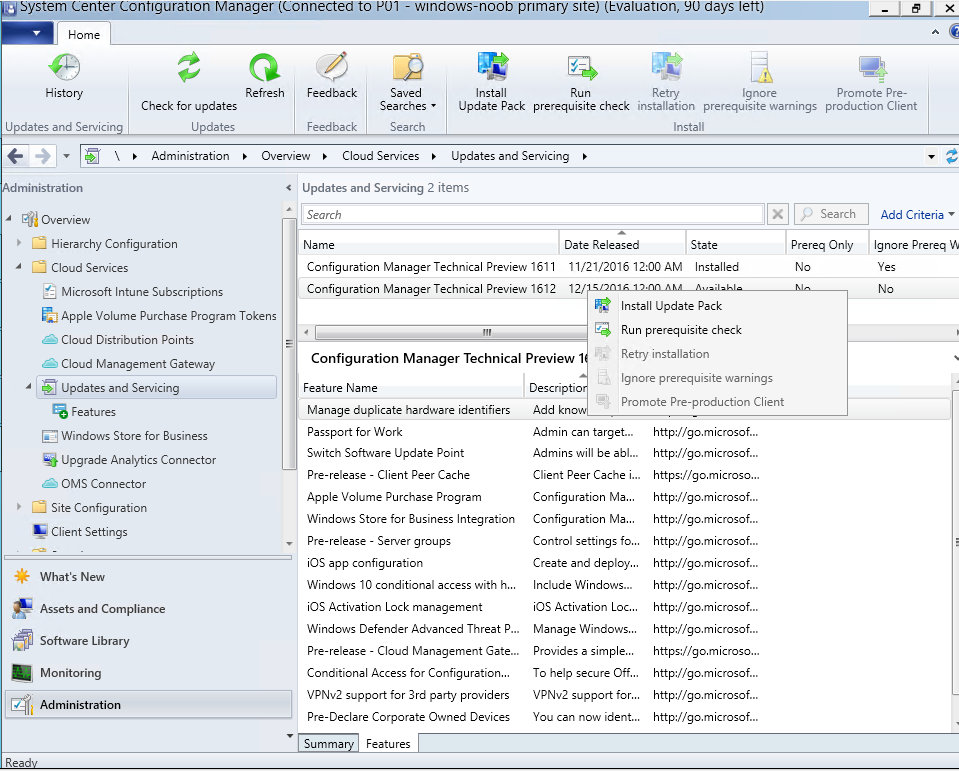Open the address bar dropdown arrow
959x771 pixels.
pyautogui.click(x=931, y=157)
